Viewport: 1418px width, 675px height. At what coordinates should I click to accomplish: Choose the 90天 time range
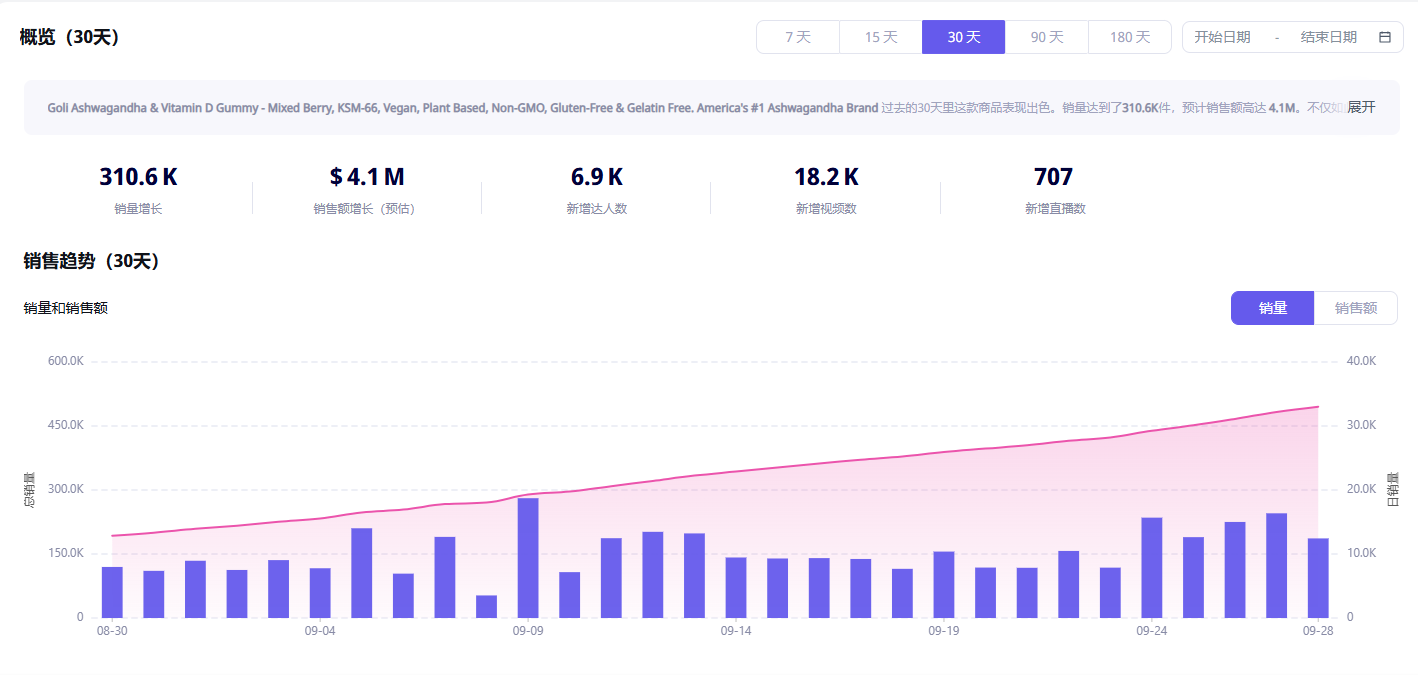coord(1046,37)
